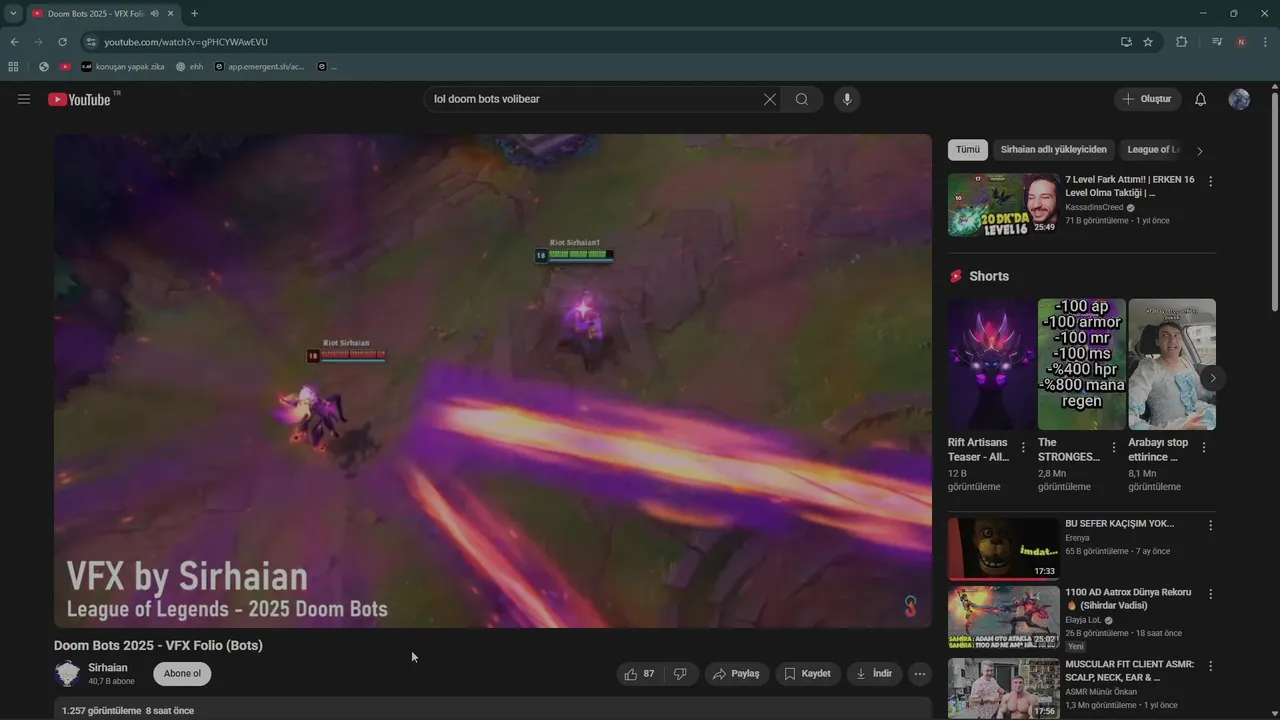The image size is (1280, 720).
Task: Open Chrome apps grid in bookmarks bar
Action: click(x=13, y=67)
